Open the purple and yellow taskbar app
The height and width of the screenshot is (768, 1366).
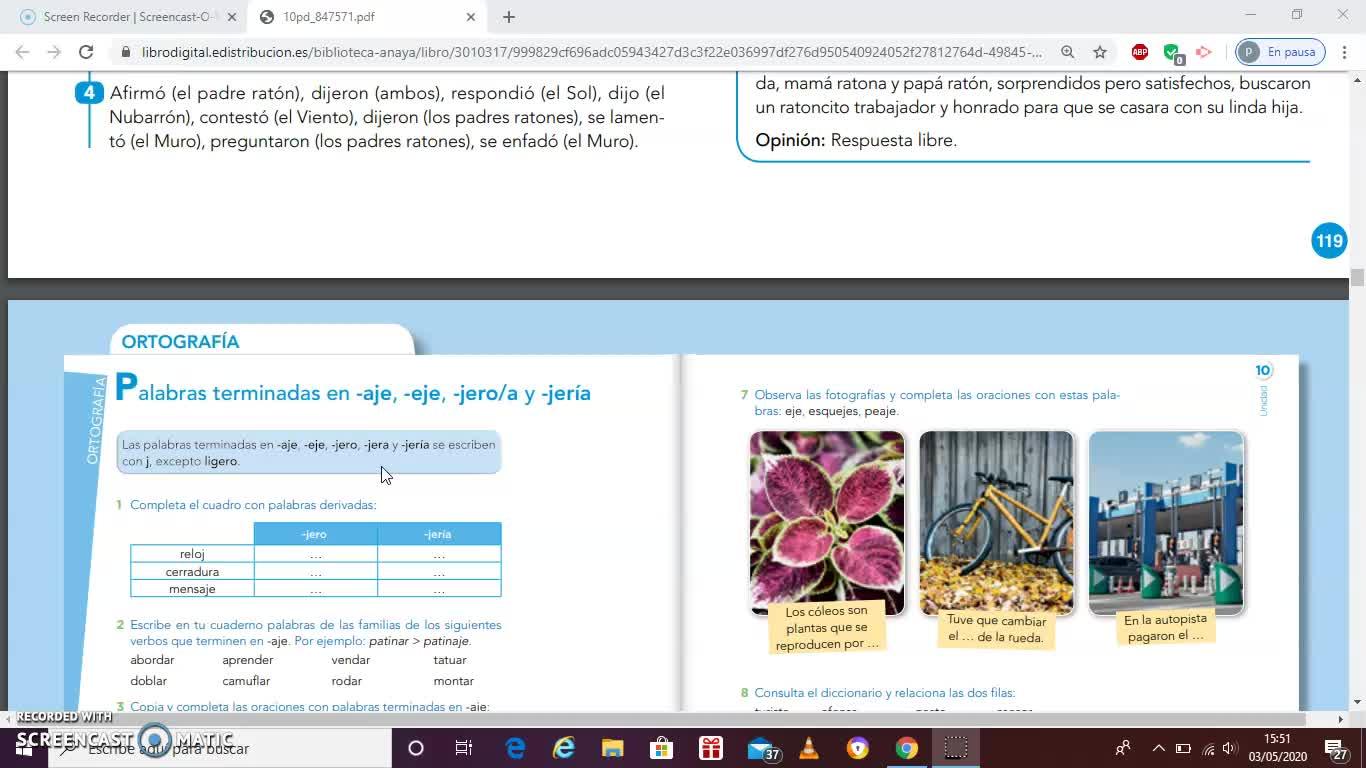click(858, 748)
